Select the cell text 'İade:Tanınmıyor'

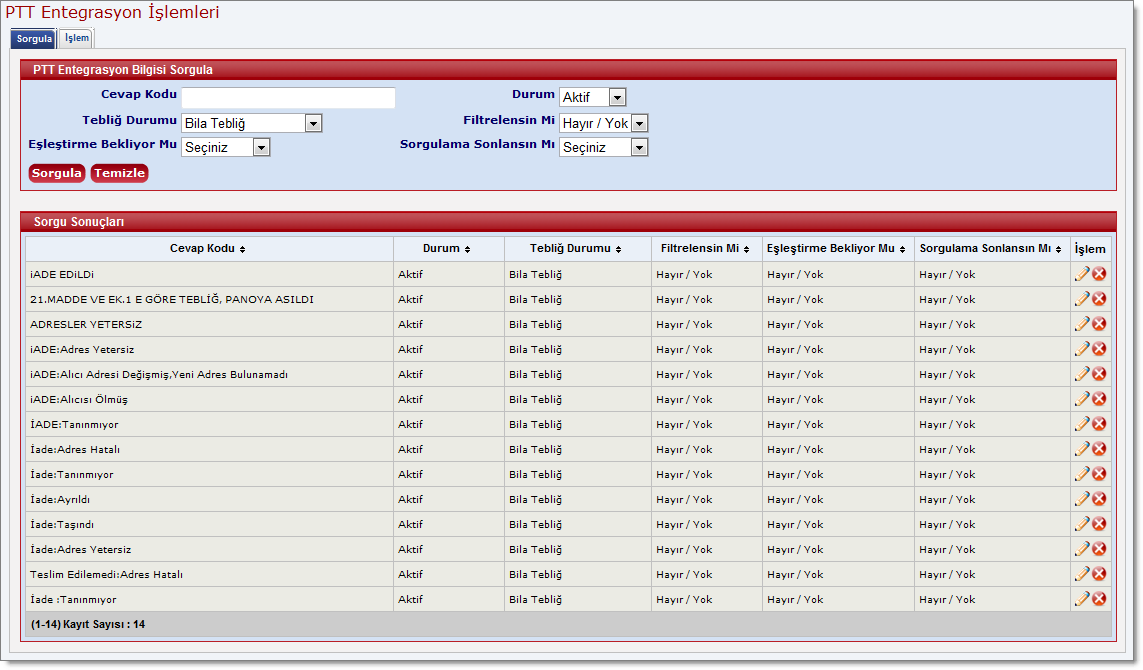click(71, 475)
